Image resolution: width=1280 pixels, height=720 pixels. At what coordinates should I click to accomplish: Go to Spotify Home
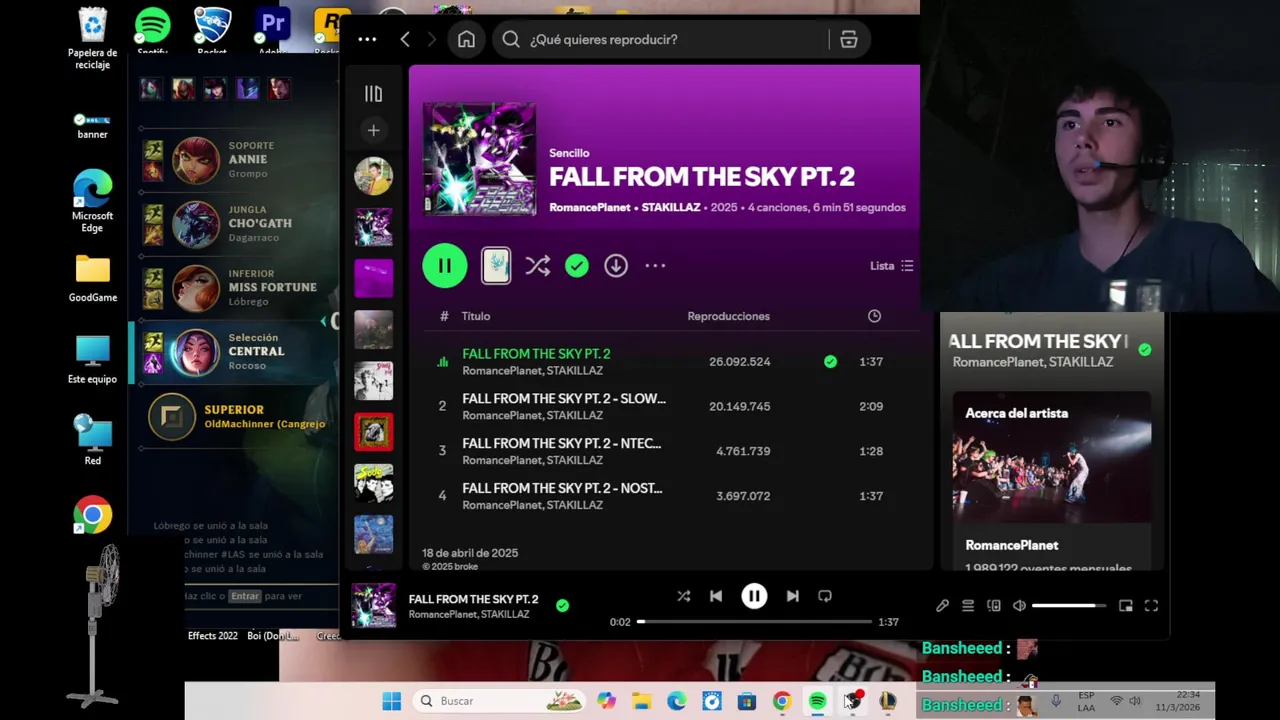[466, 39]
